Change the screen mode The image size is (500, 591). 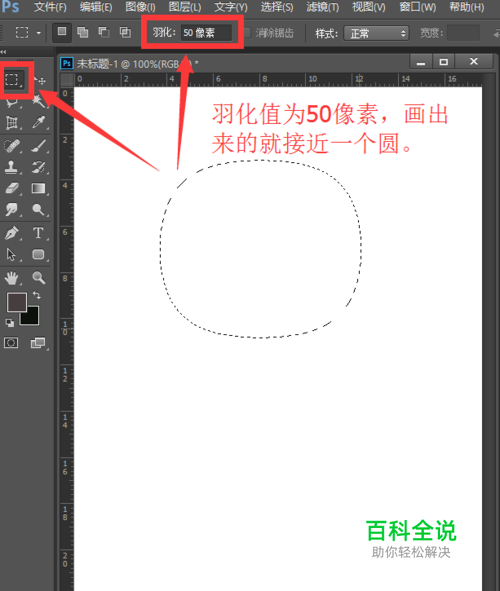click(38, 343)
